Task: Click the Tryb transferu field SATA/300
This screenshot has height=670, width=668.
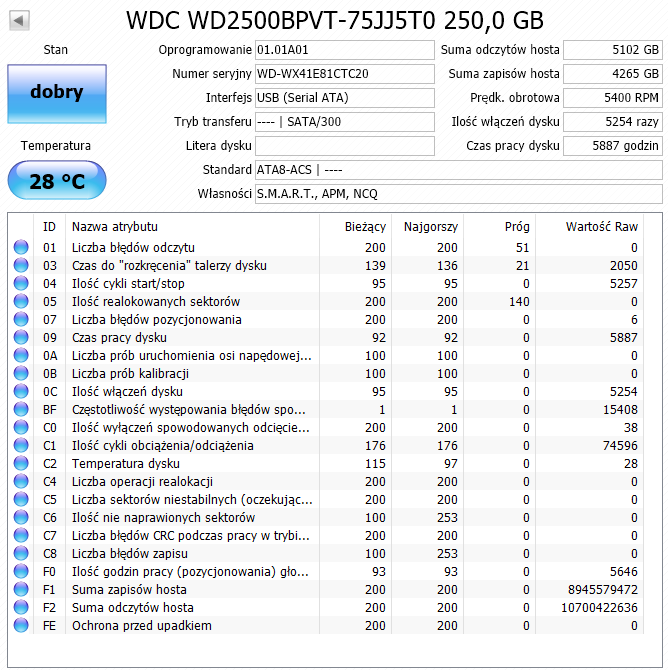Action: pyautogui.click(x=344, y=122)
